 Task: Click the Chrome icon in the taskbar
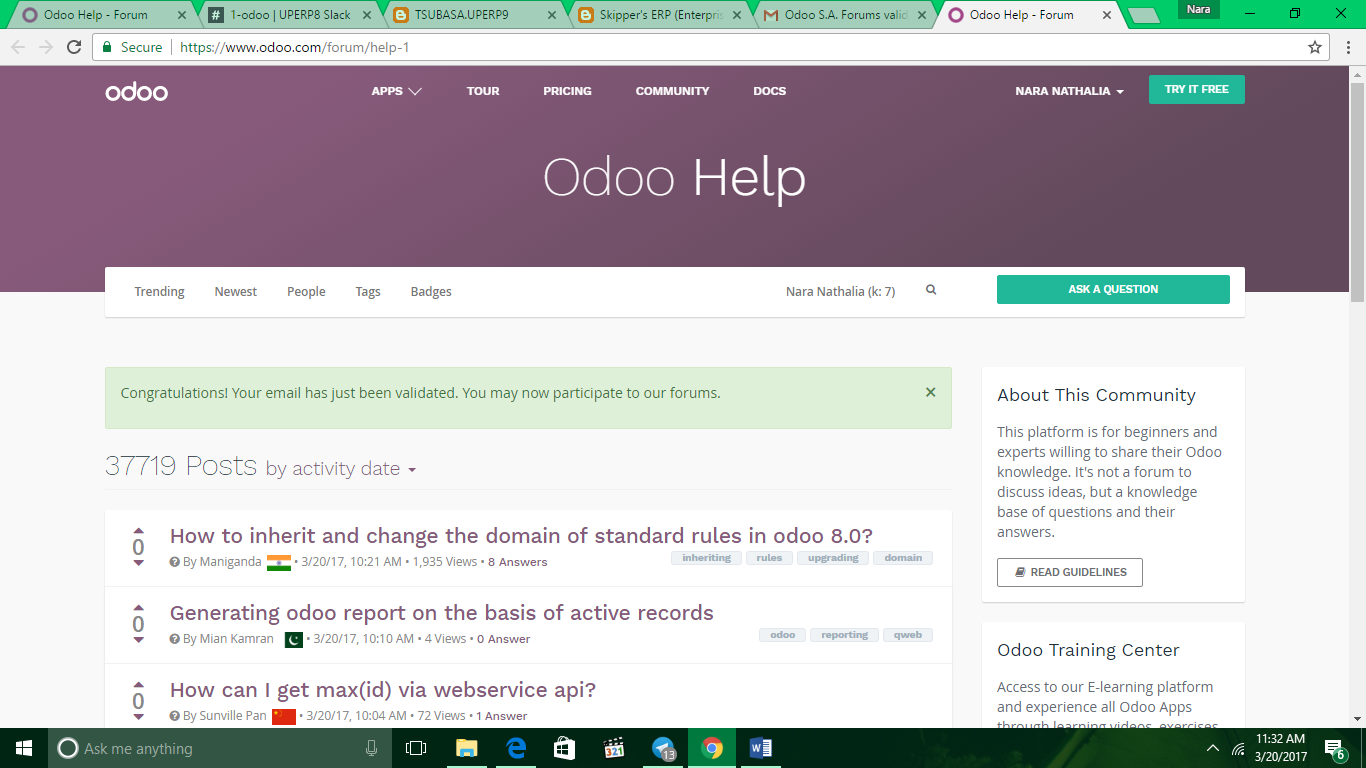(712, 748)
